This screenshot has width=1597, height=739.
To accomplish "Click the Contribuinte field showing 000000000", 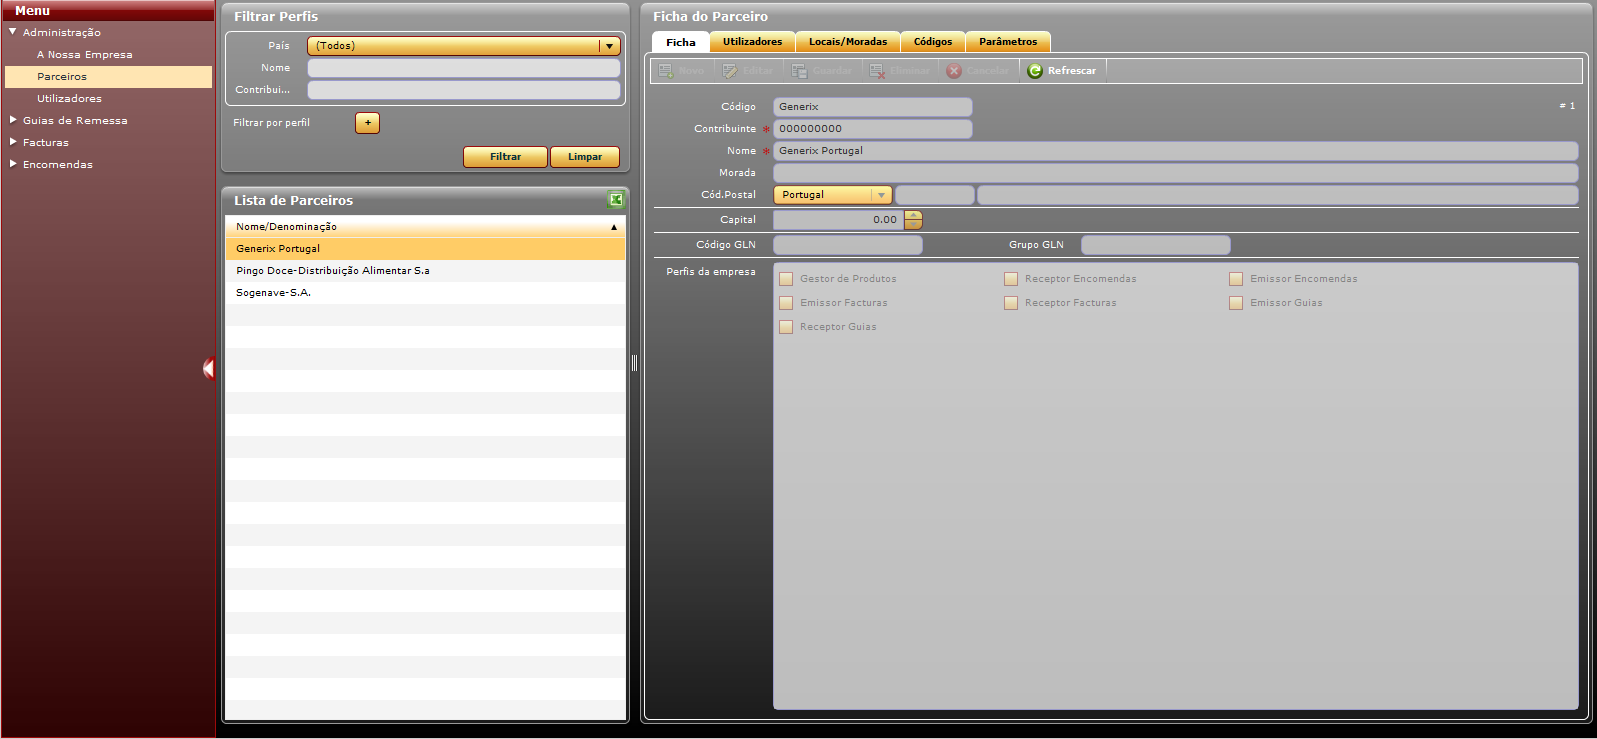I will click(873, 129).
